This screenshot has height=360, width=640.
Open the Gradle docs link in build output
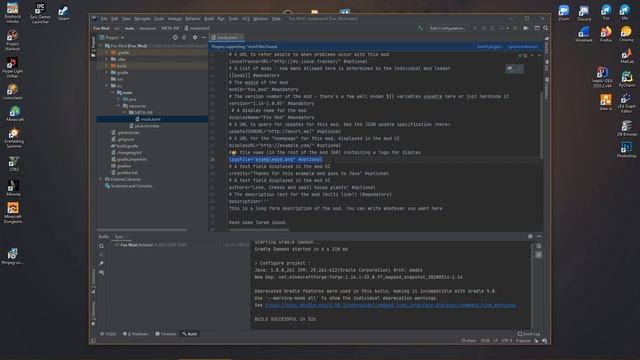(390, 305)
